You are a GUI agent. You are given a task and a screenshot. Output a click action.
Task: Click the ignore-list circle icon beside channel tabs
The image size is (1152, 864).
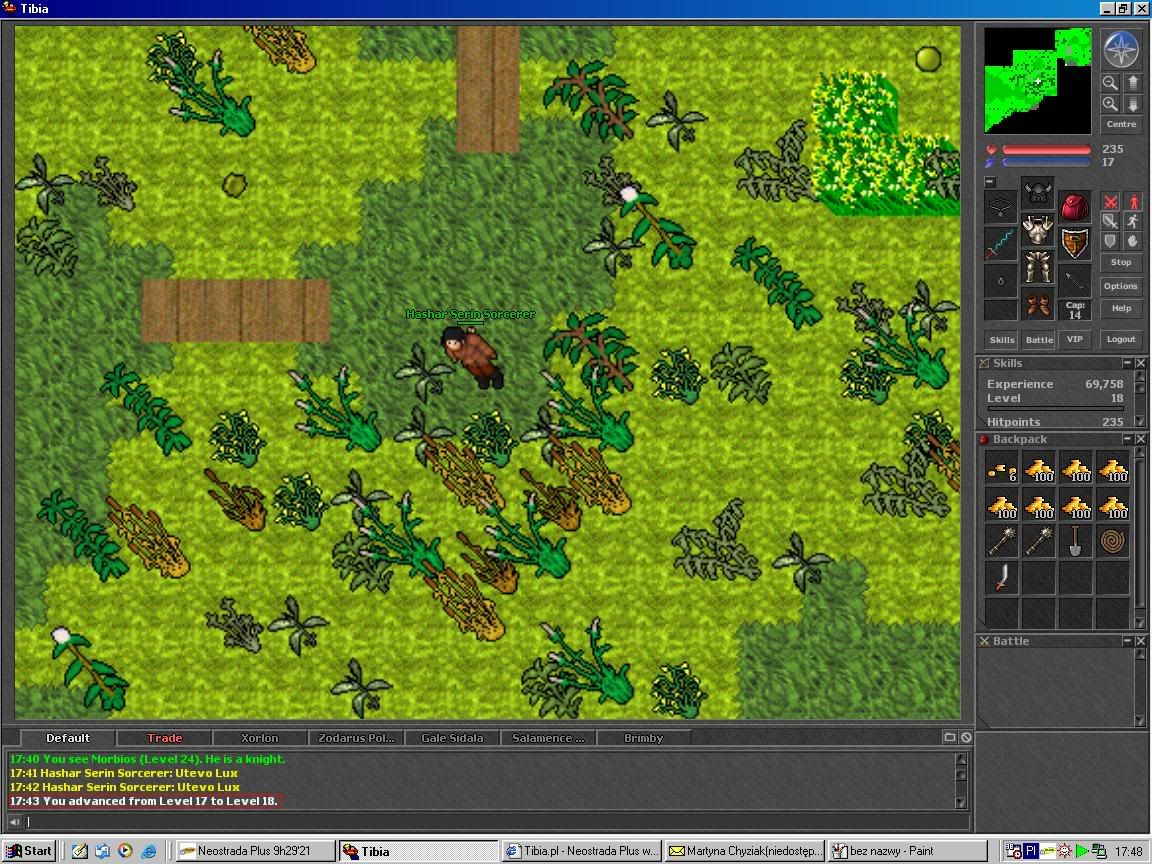[966, 737]
